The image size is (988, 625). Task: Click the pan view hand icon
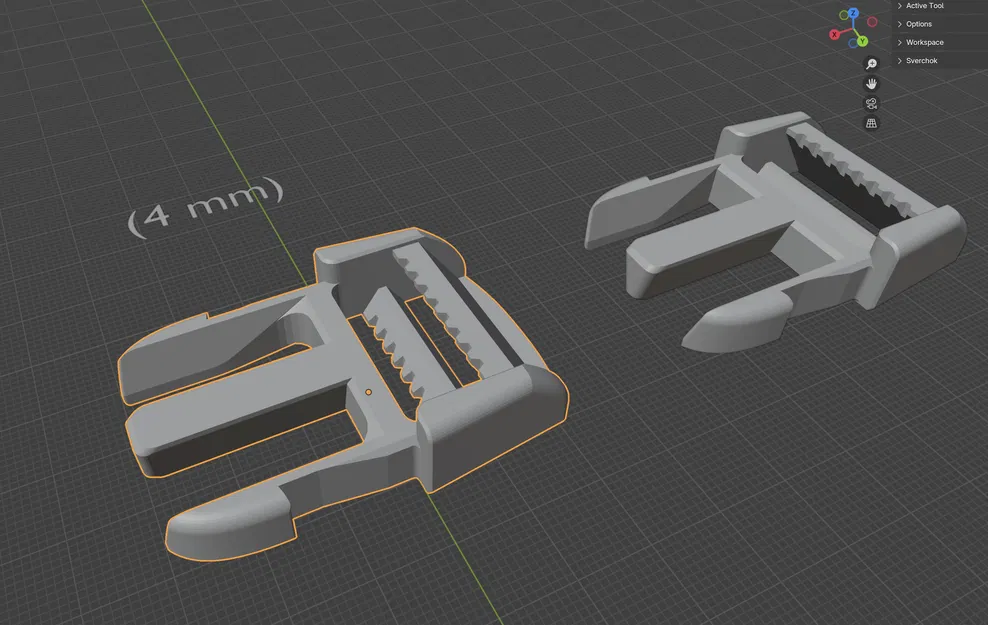point(871,84)
